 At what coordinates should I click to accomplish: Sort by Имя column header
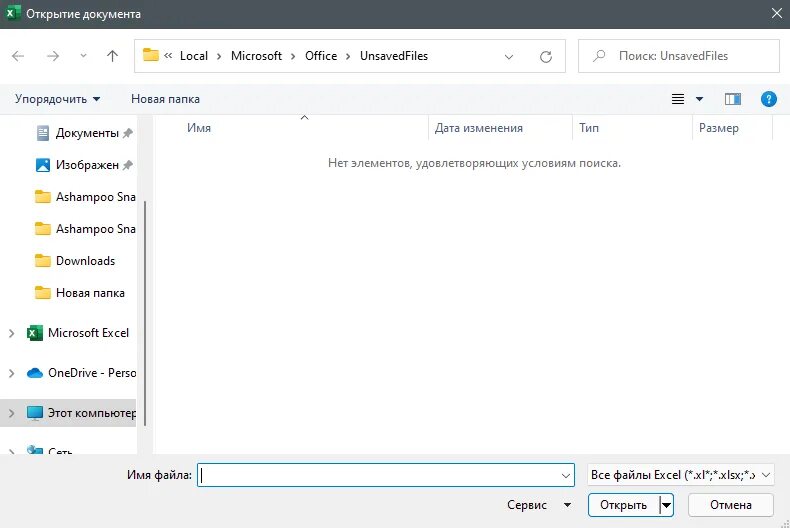[x=199, y=128]
